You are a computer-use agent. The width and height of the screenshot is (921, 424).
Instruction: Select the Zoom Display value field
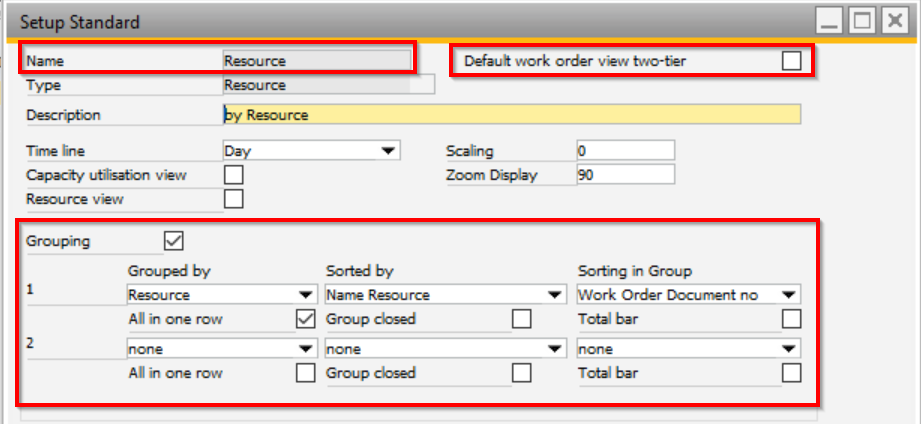(x=625, y=175)
